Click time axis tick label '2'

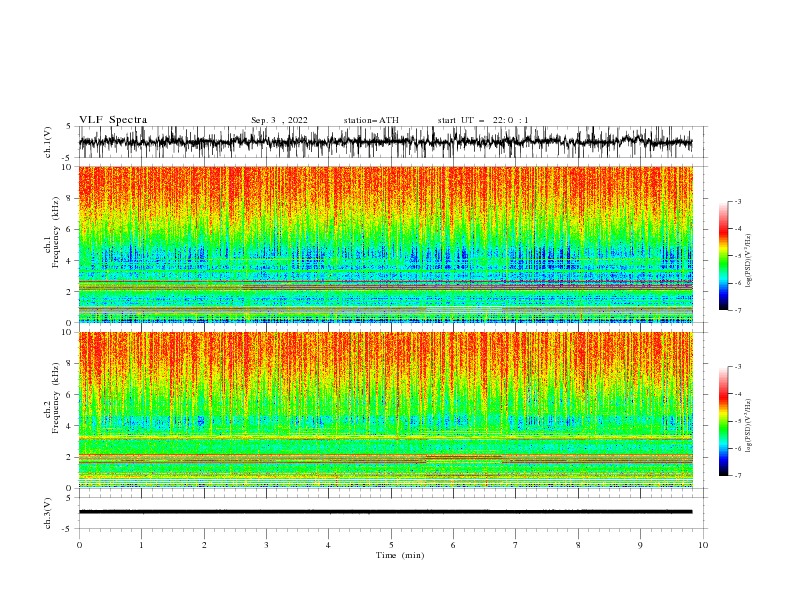point(204,545)
